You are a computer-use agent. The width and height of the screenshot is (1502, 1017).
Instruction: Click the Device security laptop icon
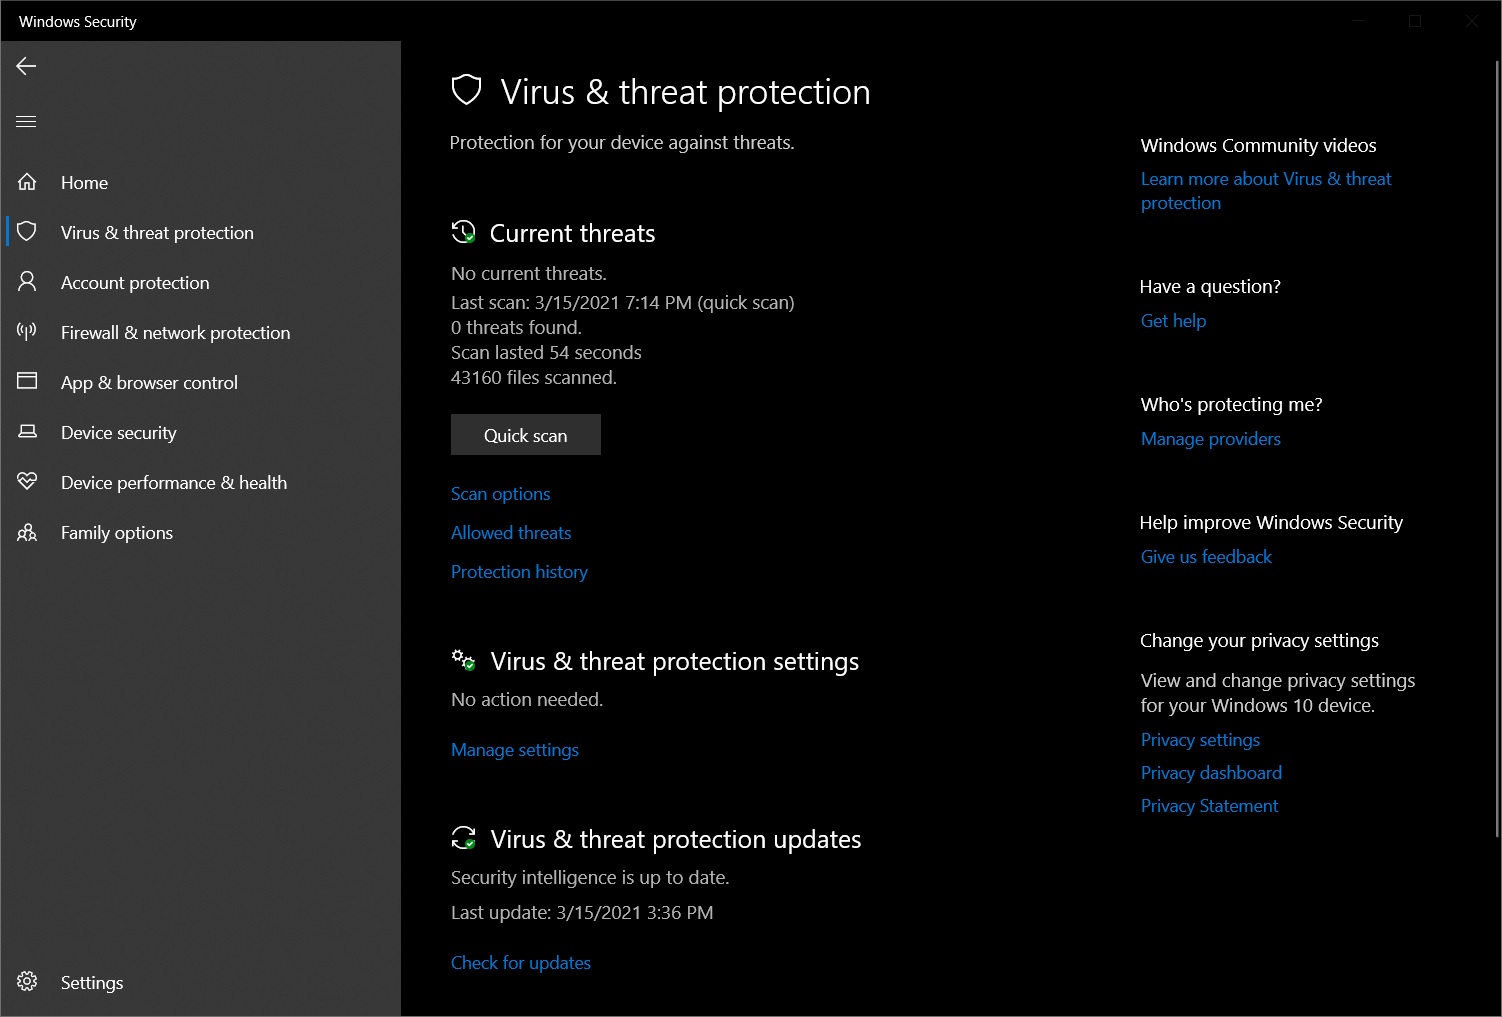click(26, 432)
